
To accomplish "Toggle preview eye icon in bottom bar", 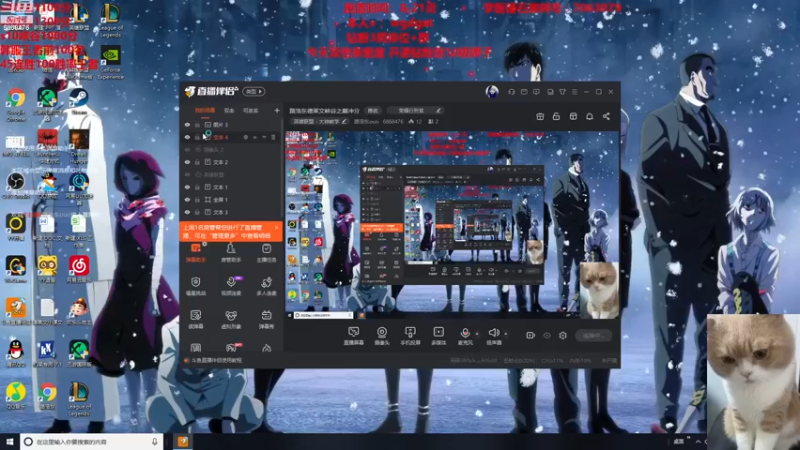I will [547, 335].
